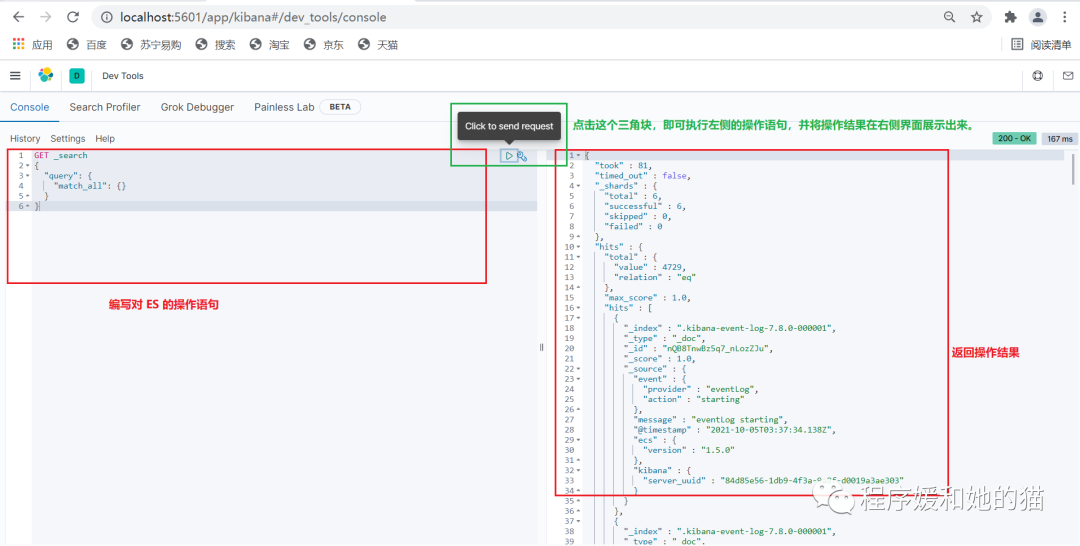Open the Chrome three-dot menu

pos(1063,17)
